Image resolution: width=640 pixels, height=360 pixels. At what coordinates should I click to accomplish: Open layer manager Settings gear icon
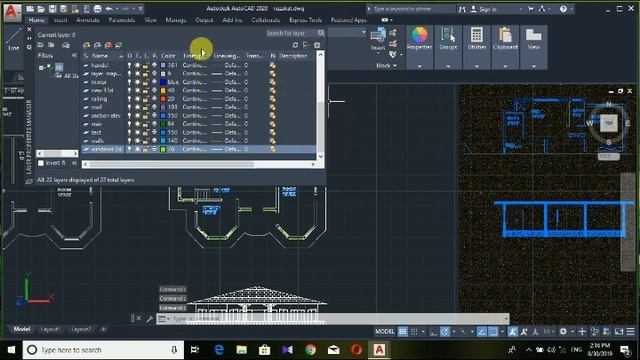(317, 45)
